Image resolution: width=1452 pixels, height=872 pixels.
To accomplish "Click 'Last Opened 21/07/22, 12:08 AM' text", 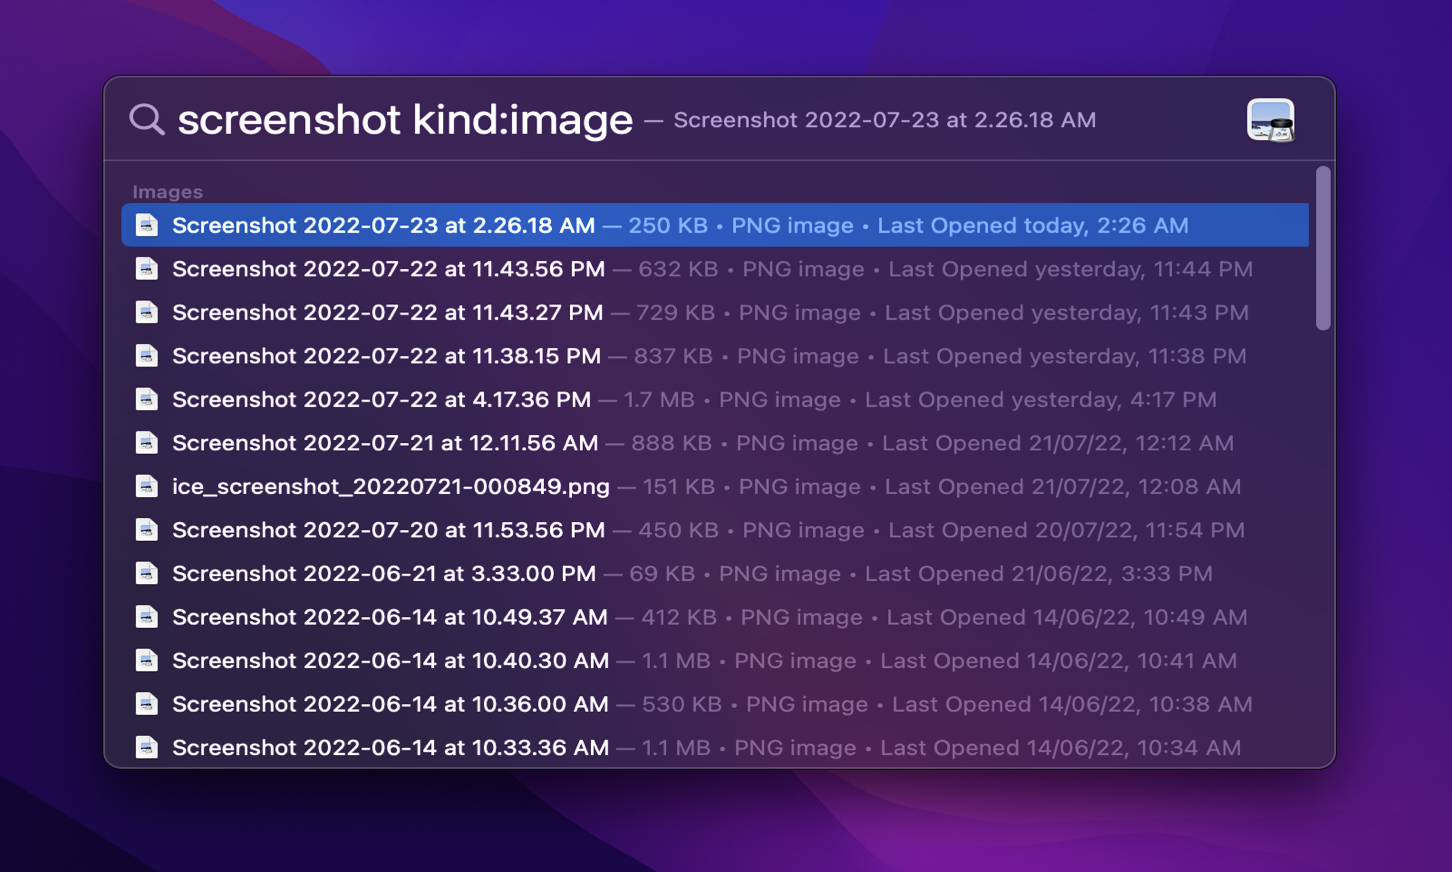I will point(1063,487).
